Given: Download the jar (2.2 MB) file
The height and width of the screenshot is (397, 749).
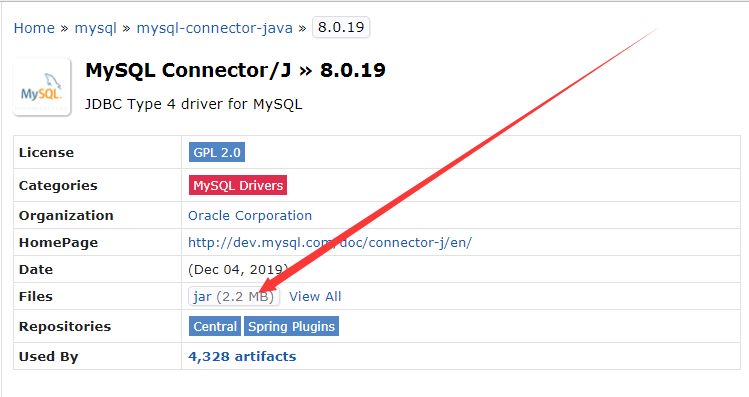Looking at the screenshot, I should [234, 296].
